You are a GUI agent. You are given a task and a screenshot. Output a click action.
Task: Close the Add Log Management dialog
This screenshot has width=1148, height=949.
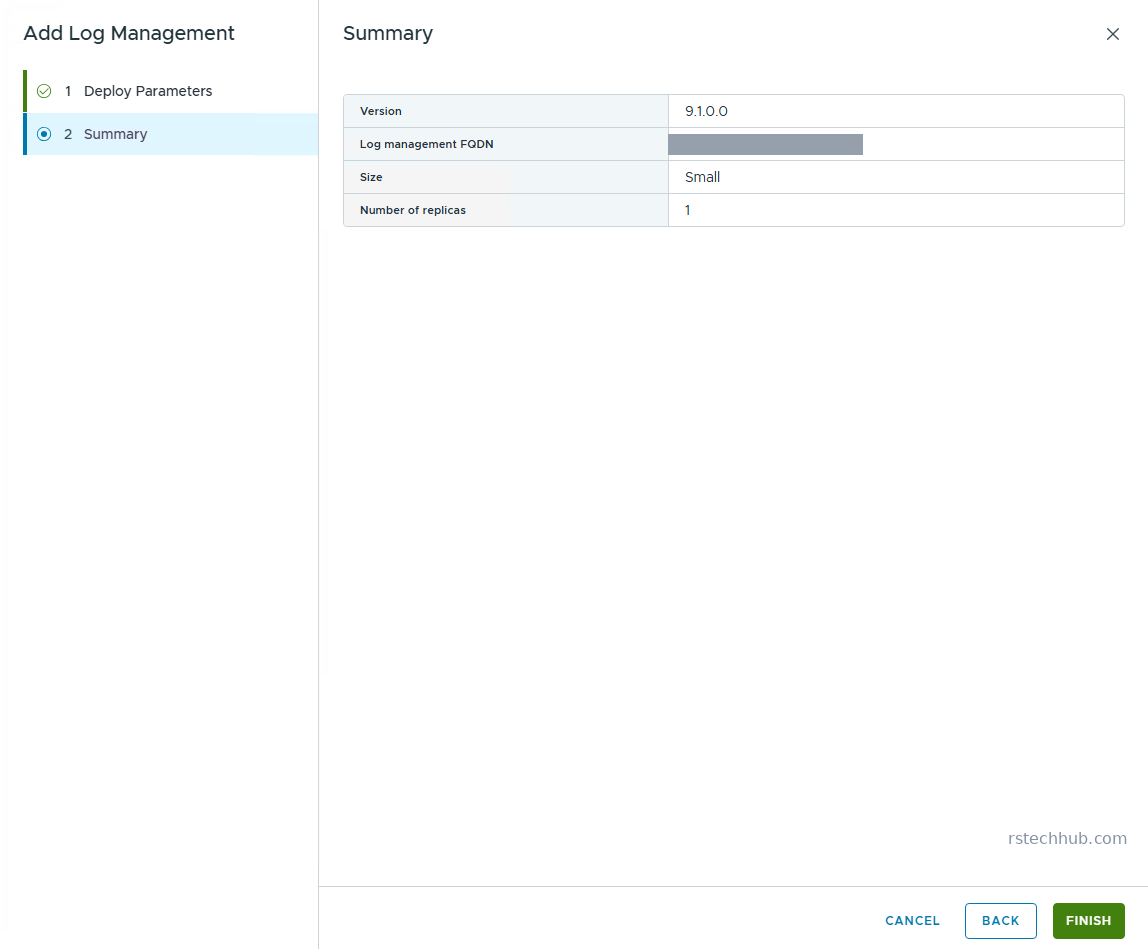[x=1112, y=34]
